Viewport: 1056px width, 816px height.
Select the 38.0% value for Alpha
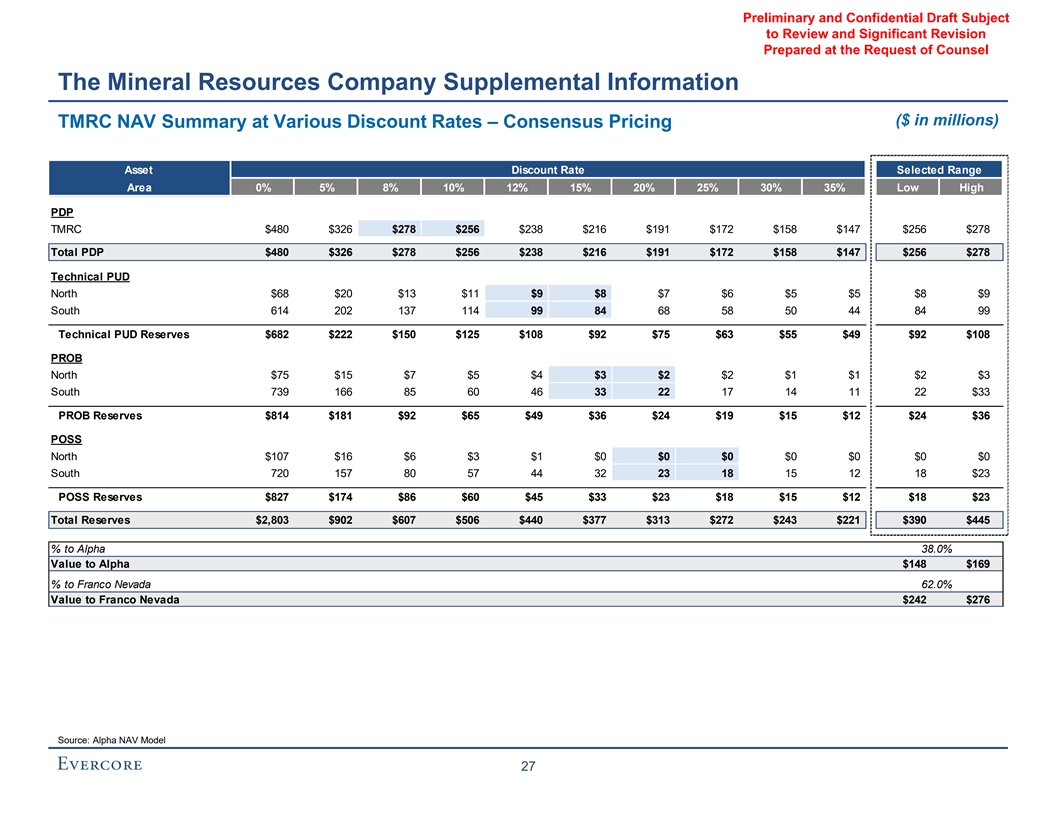[x=939, y=549]
